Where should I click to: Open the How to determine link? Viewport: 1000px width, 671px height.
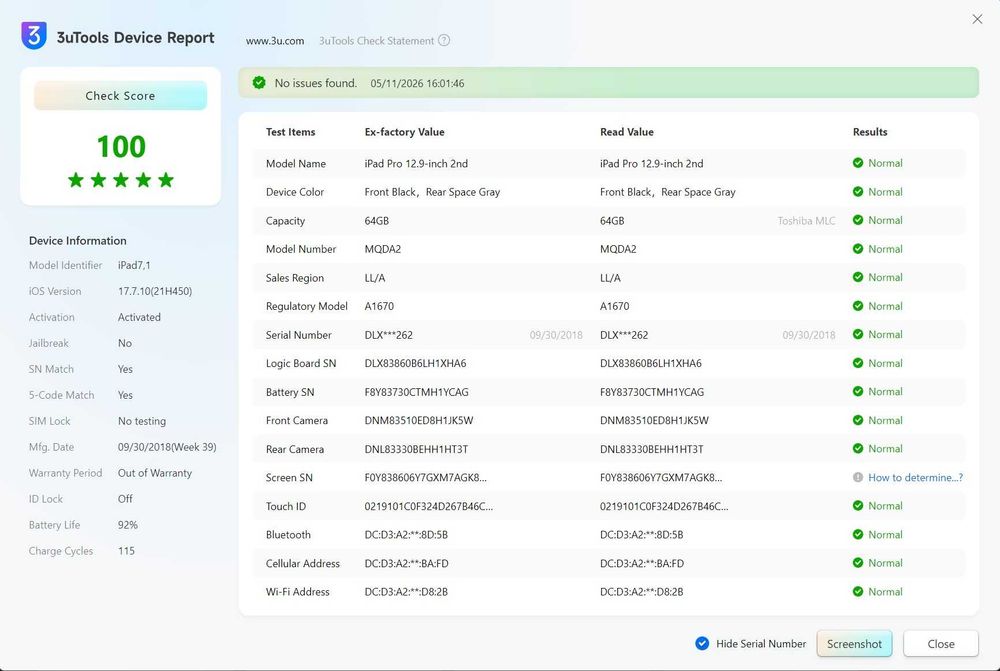[915, 477]
